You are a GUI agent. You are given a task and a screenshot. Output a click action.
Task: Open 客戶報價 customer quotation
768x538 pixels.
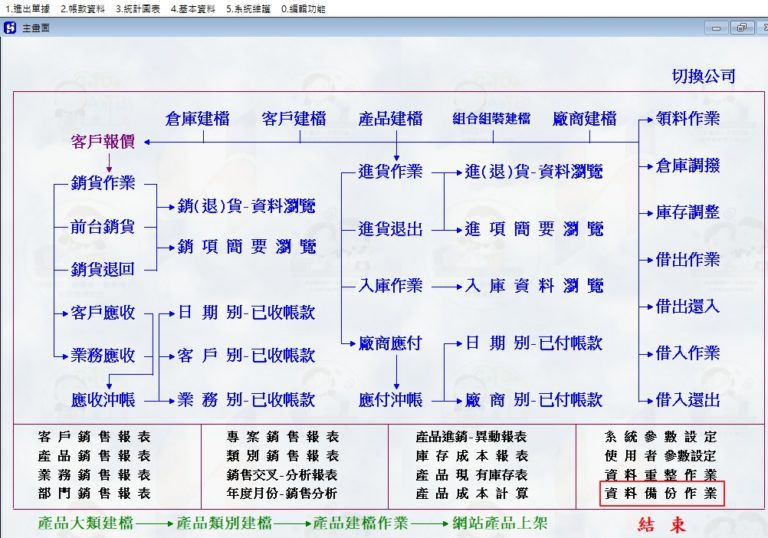click(x=103, y=142)
